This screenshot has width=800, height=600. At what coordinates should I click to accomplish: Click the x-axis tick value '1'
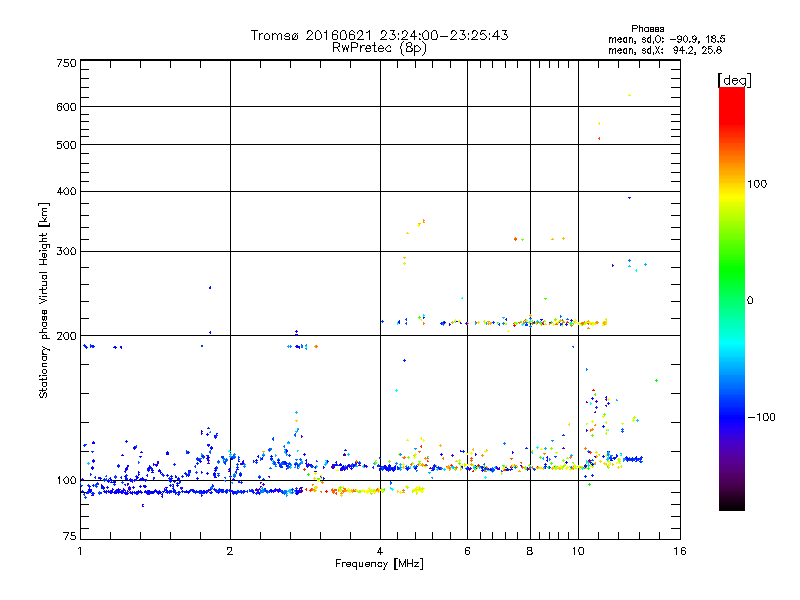80,551
